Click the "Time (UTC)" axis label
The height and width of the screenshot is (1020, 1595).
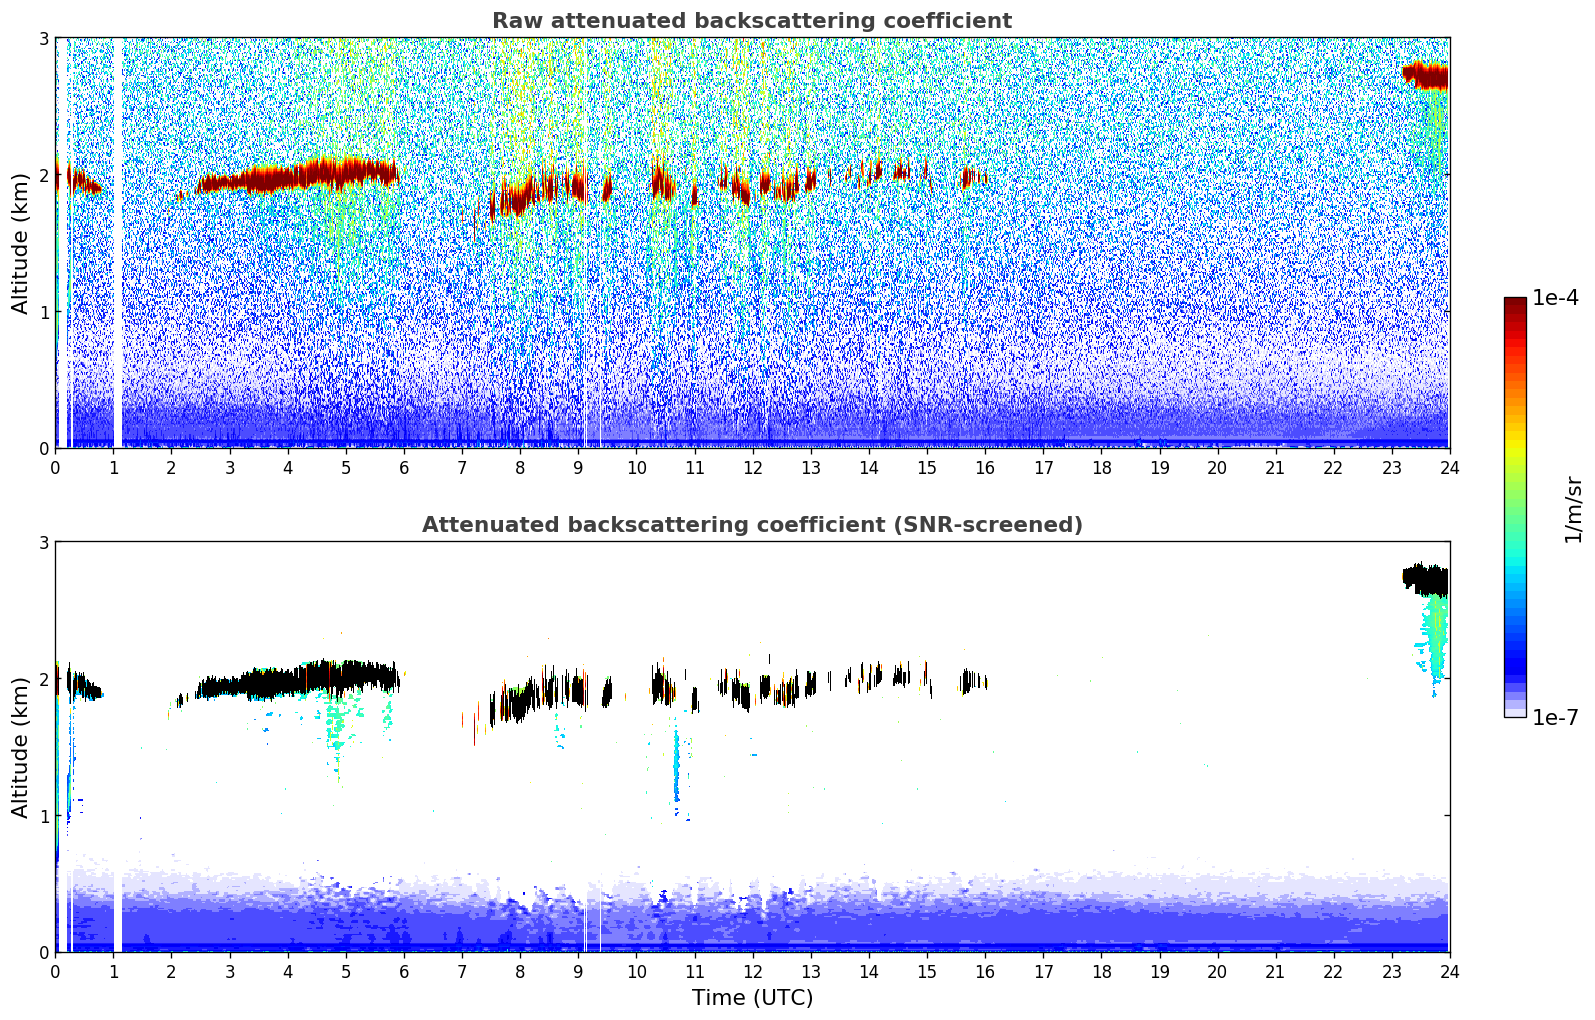(752, 998)
